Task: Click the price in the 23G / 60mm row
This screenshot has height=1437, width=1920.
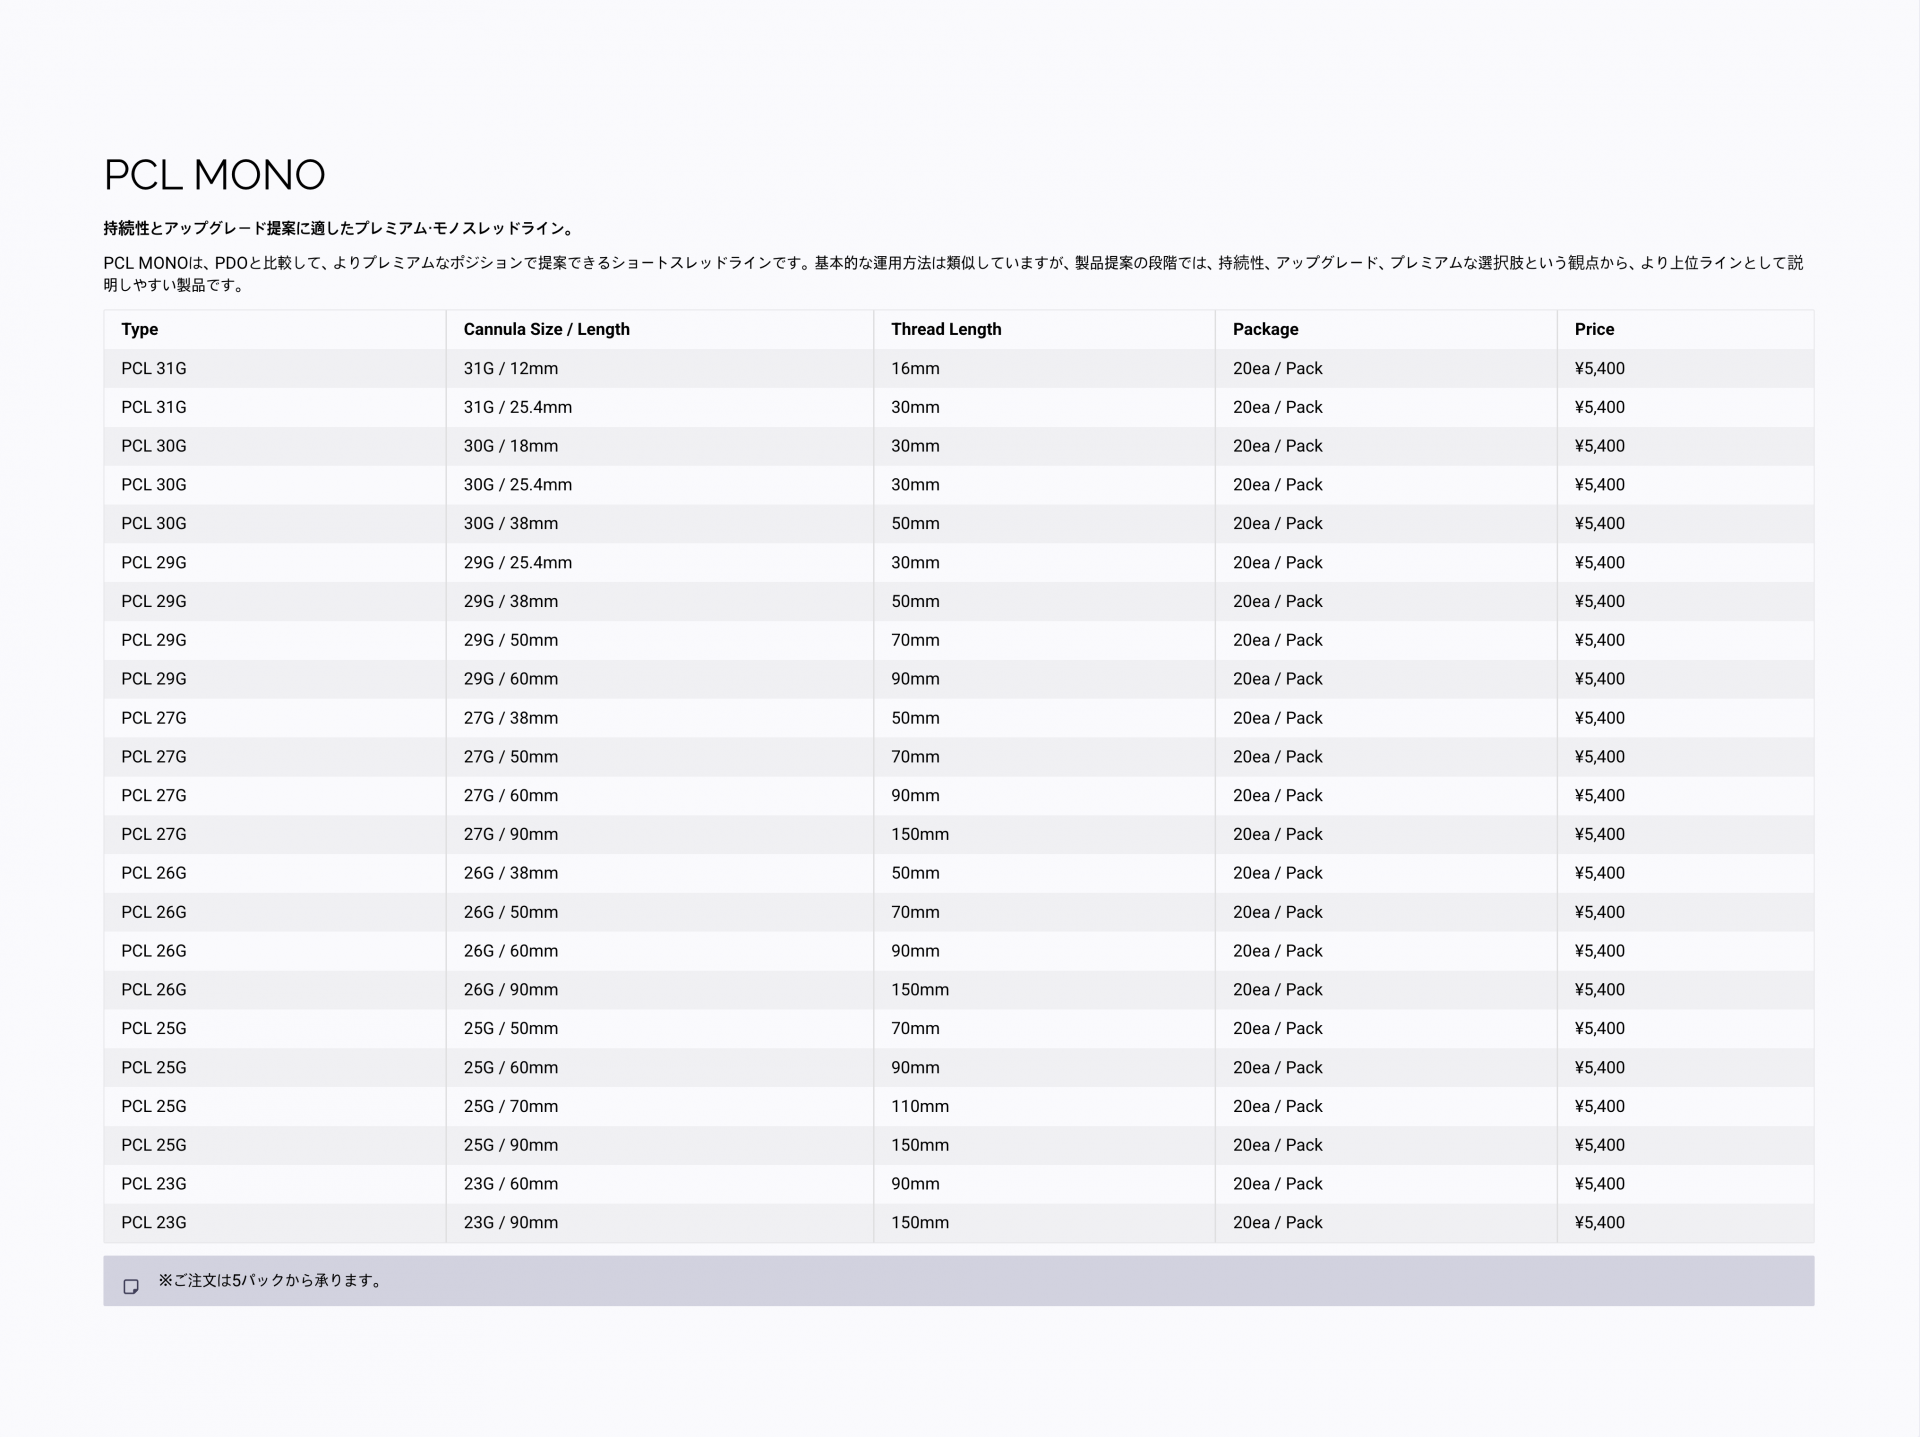Action: 1685,1184
